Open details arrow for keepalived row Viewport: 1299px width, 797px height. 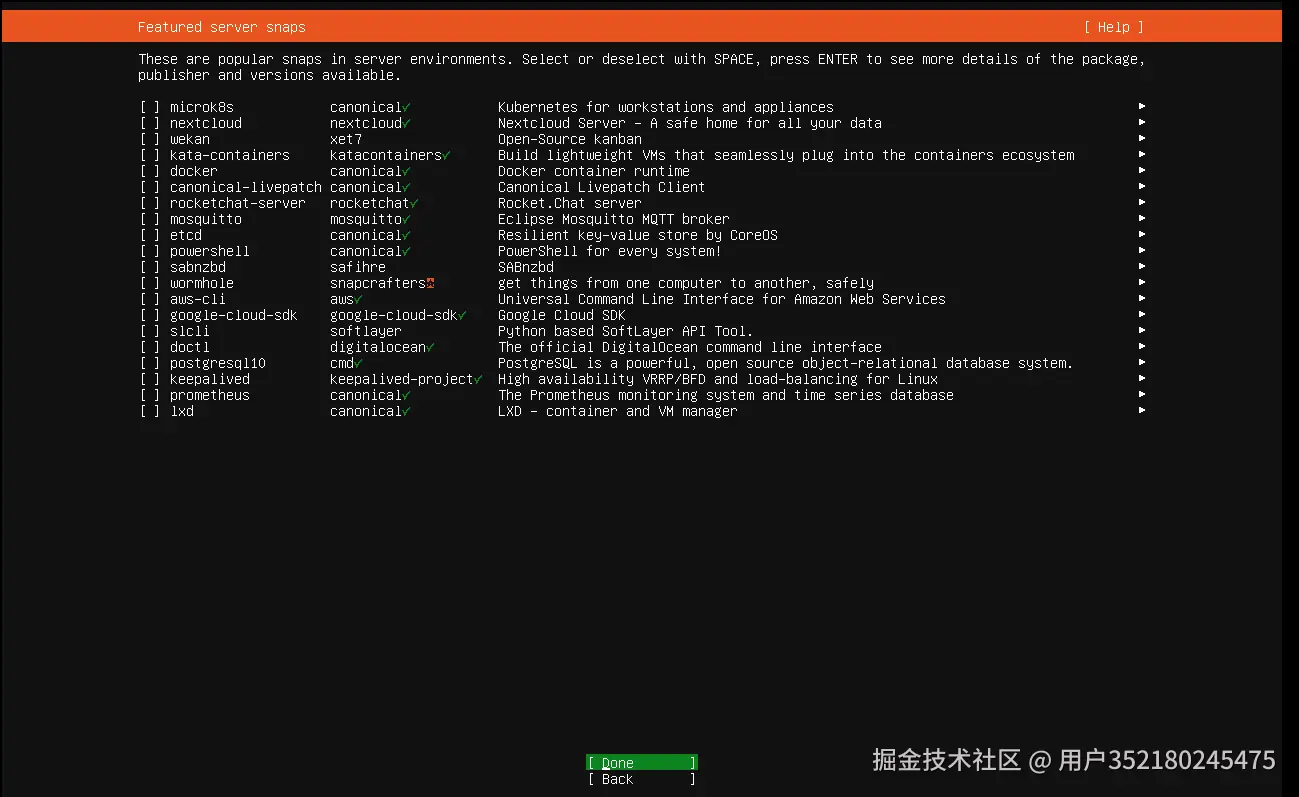click(x=1142, y=378)
